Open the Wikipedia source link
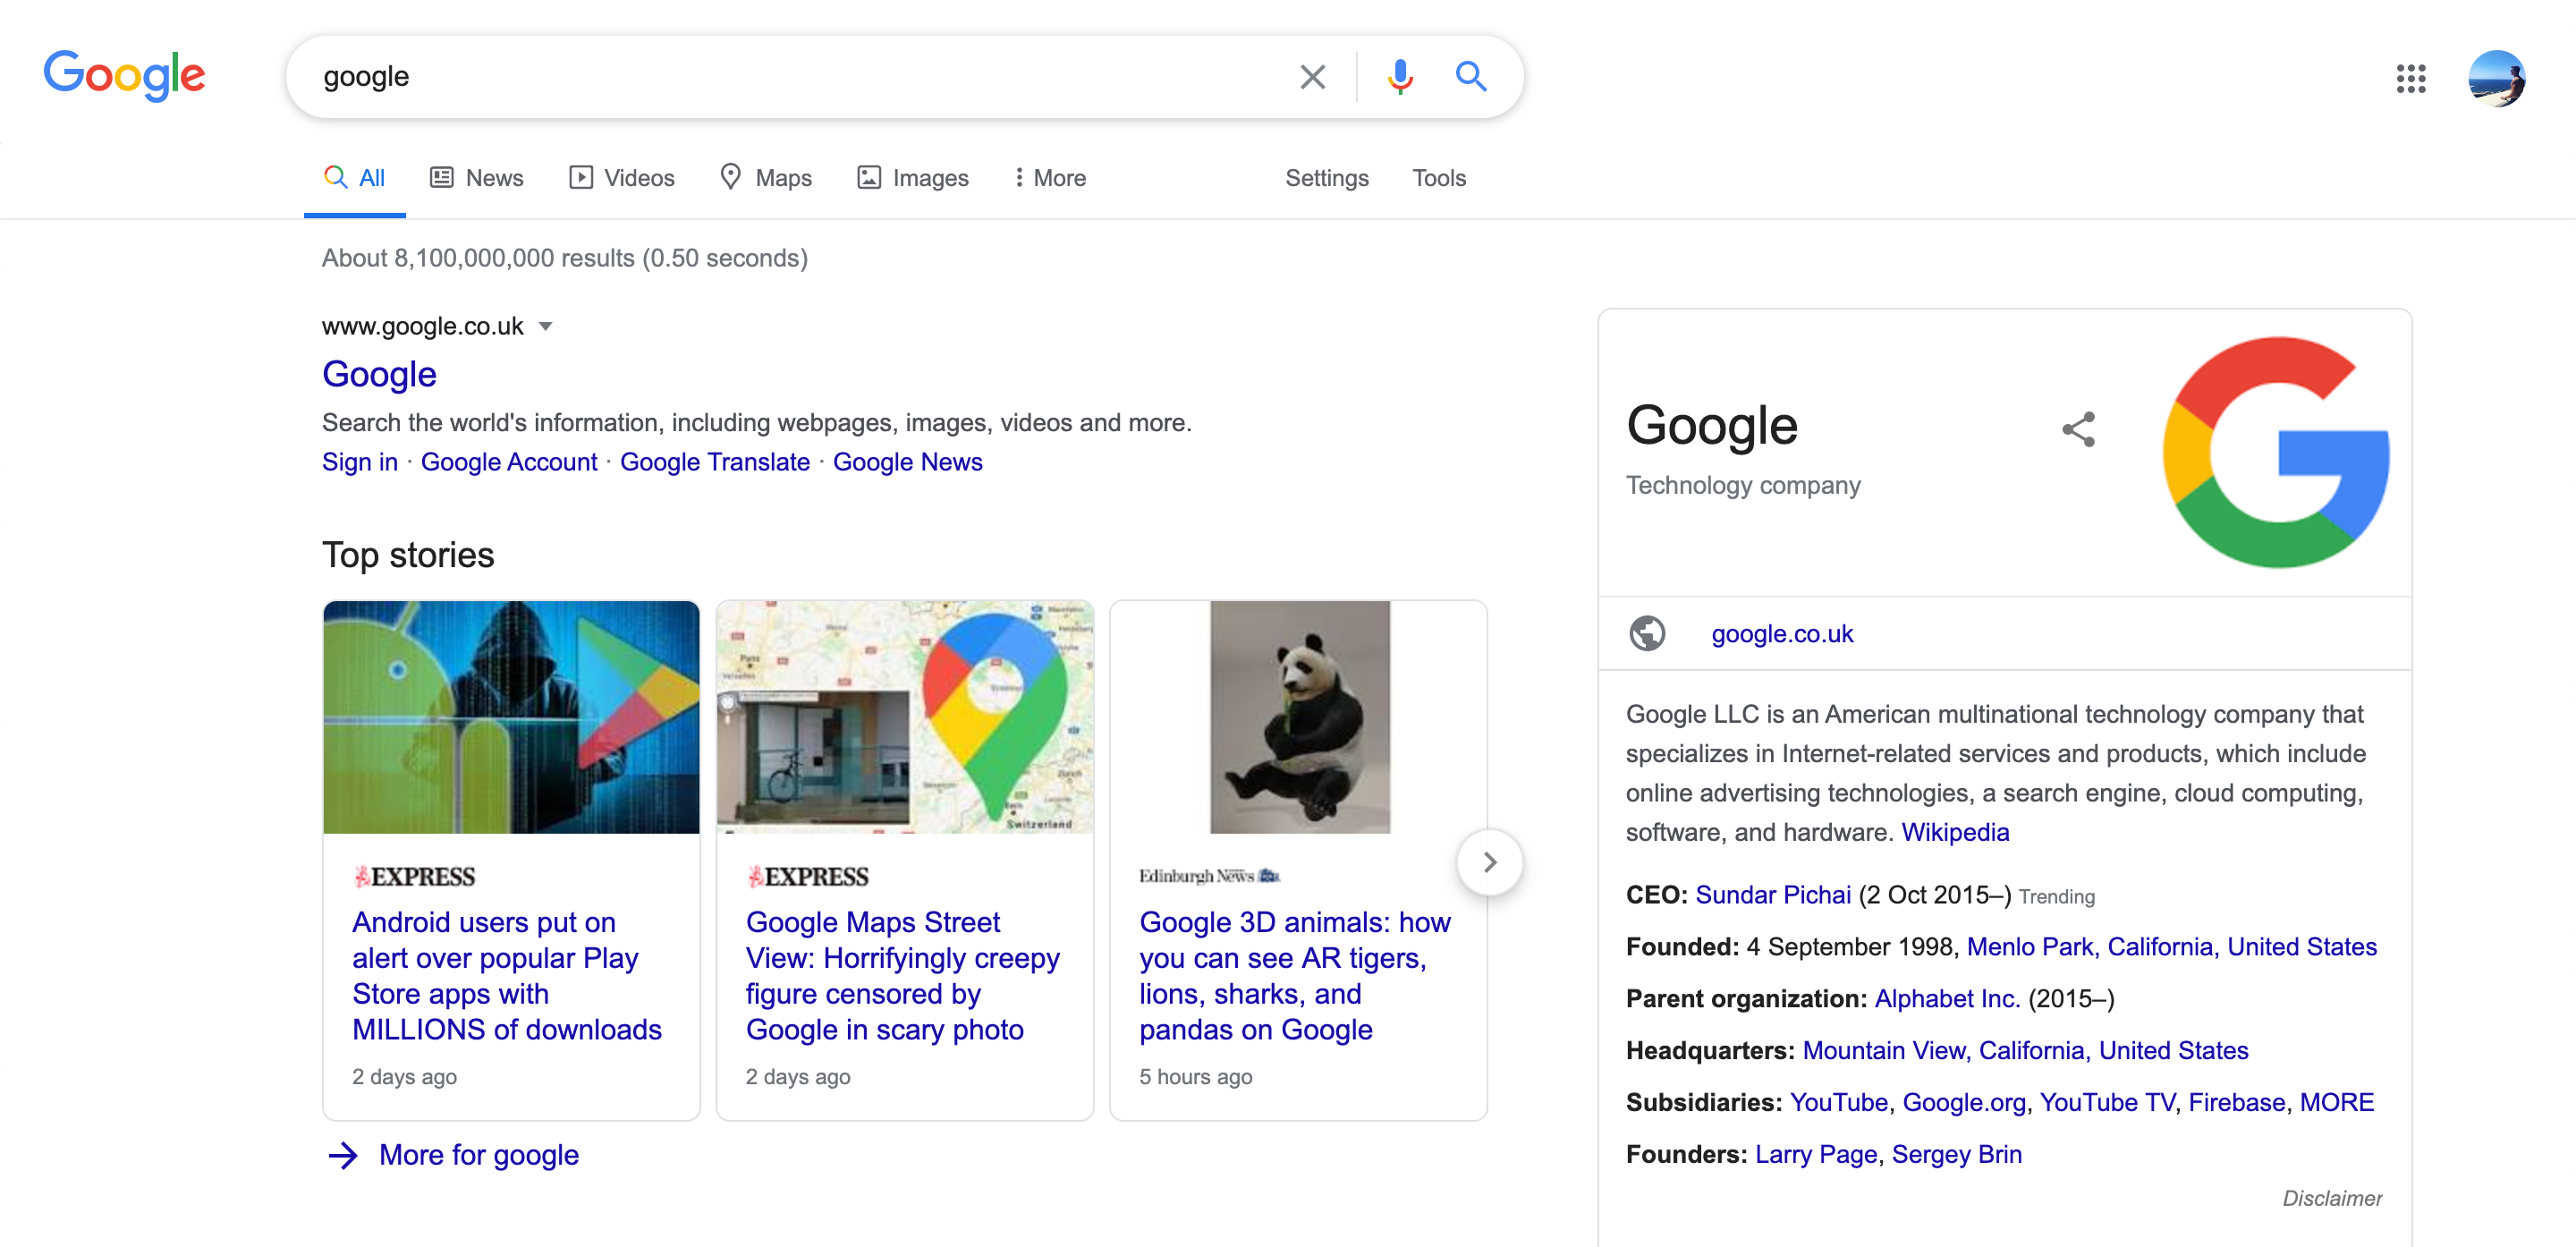 tap(1954, 832)
